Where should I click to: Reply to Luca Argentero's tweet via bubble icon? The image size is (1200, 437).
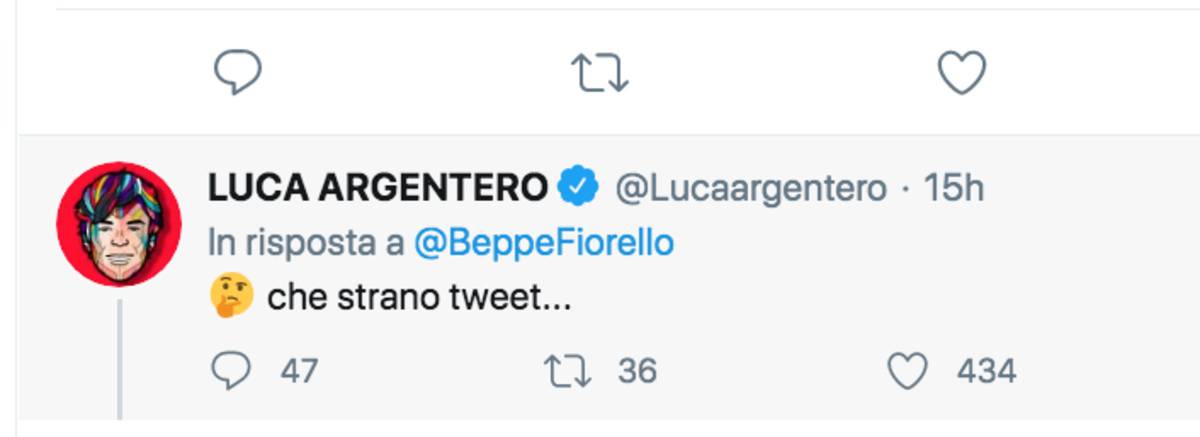pos(233,372)
